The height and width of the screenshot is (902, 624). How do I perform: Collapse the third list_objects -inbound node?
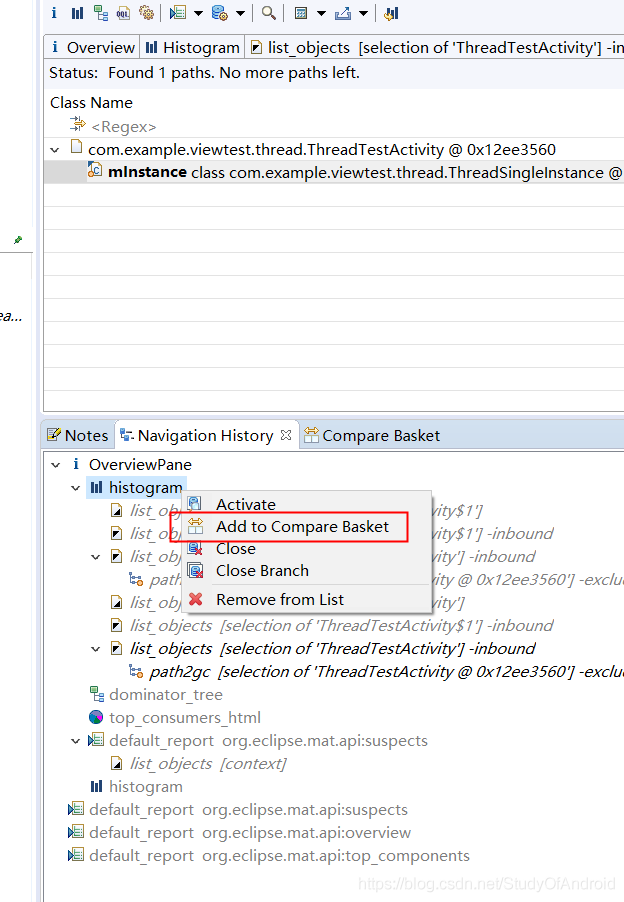pyautogui.click(x=95, y=557)
